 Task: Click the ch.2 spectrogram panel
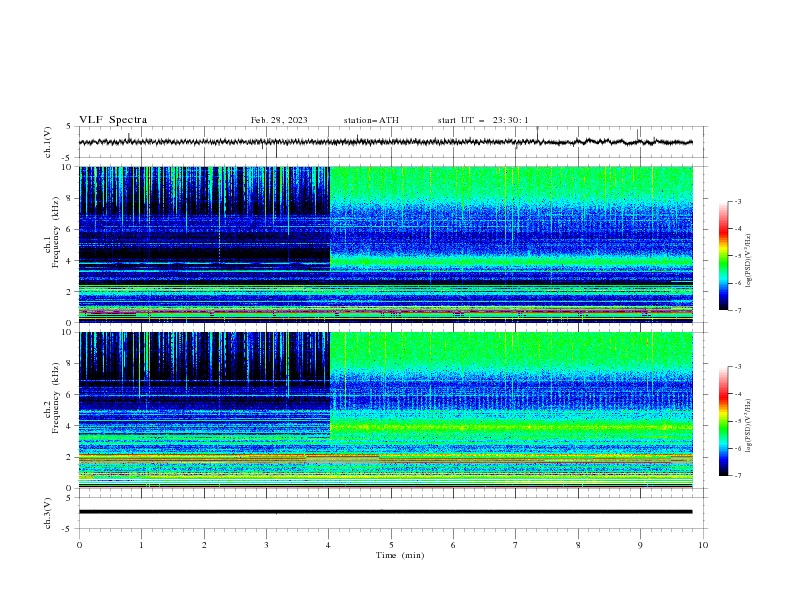click(x=385, y=410)
